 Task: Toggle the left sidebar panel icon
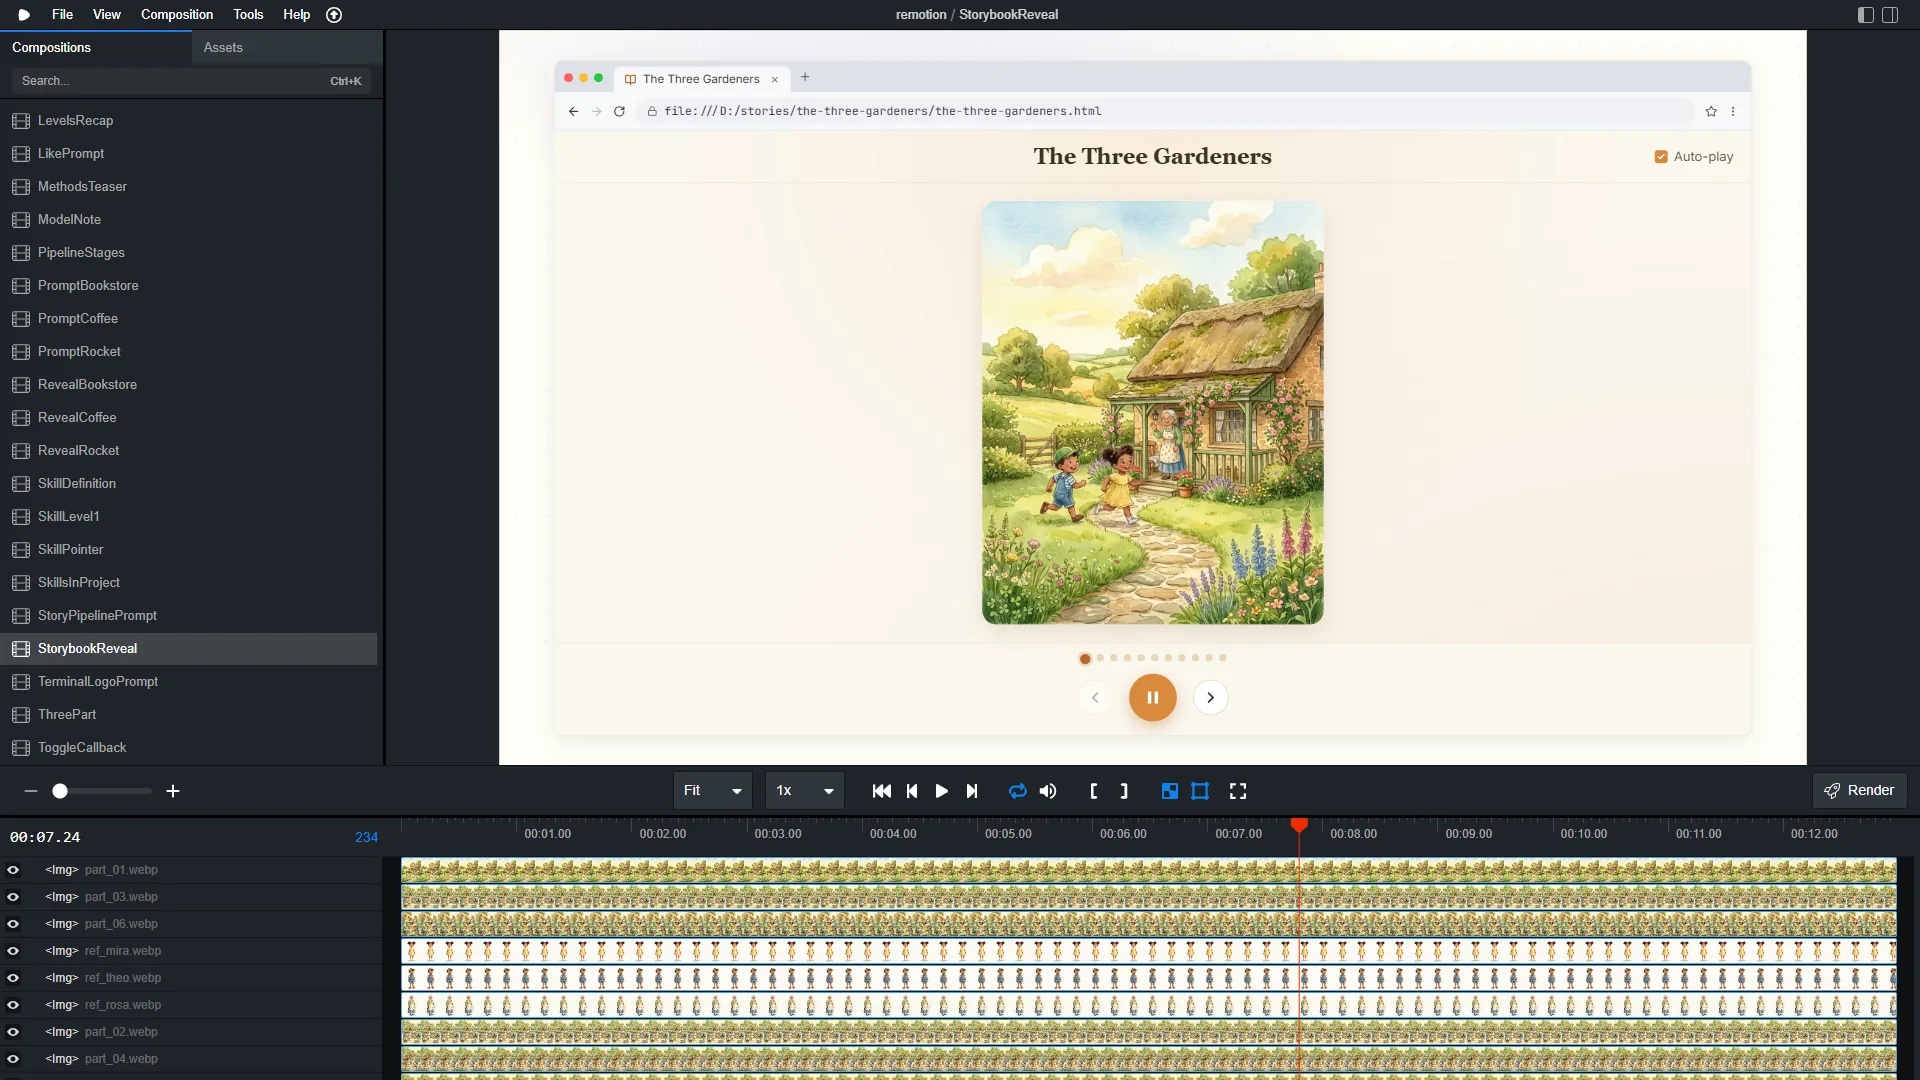tap(1865, 15)
